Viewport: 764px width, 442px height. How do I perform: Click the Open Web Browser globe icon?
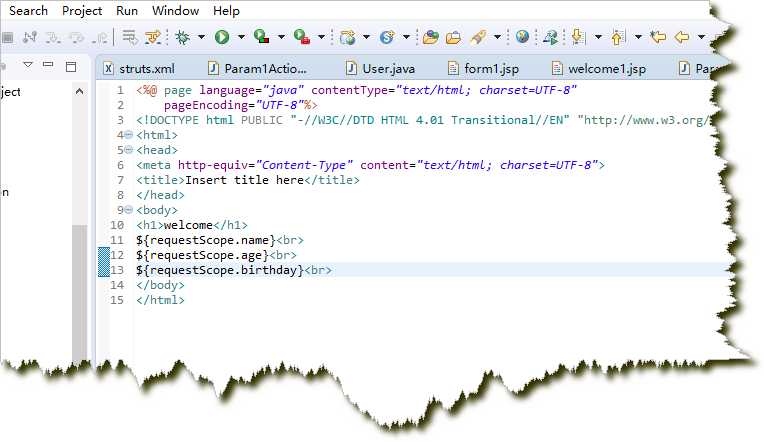522,37
